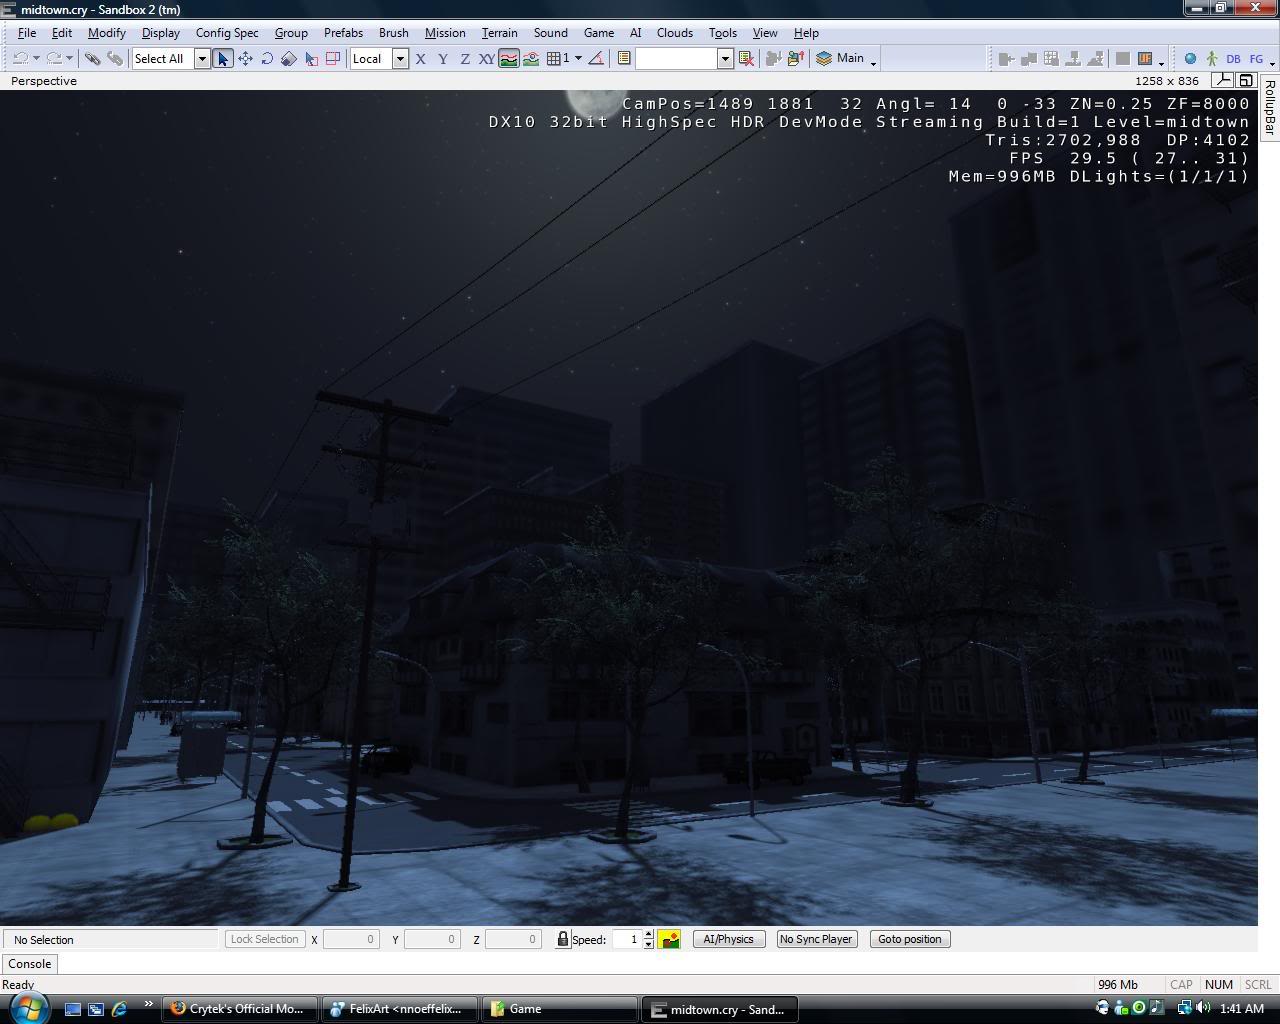The width and height of the screenshot is (1280, 1024).
Task: Expand the taskbar quick launch chevron
Action: point(149,1005)
